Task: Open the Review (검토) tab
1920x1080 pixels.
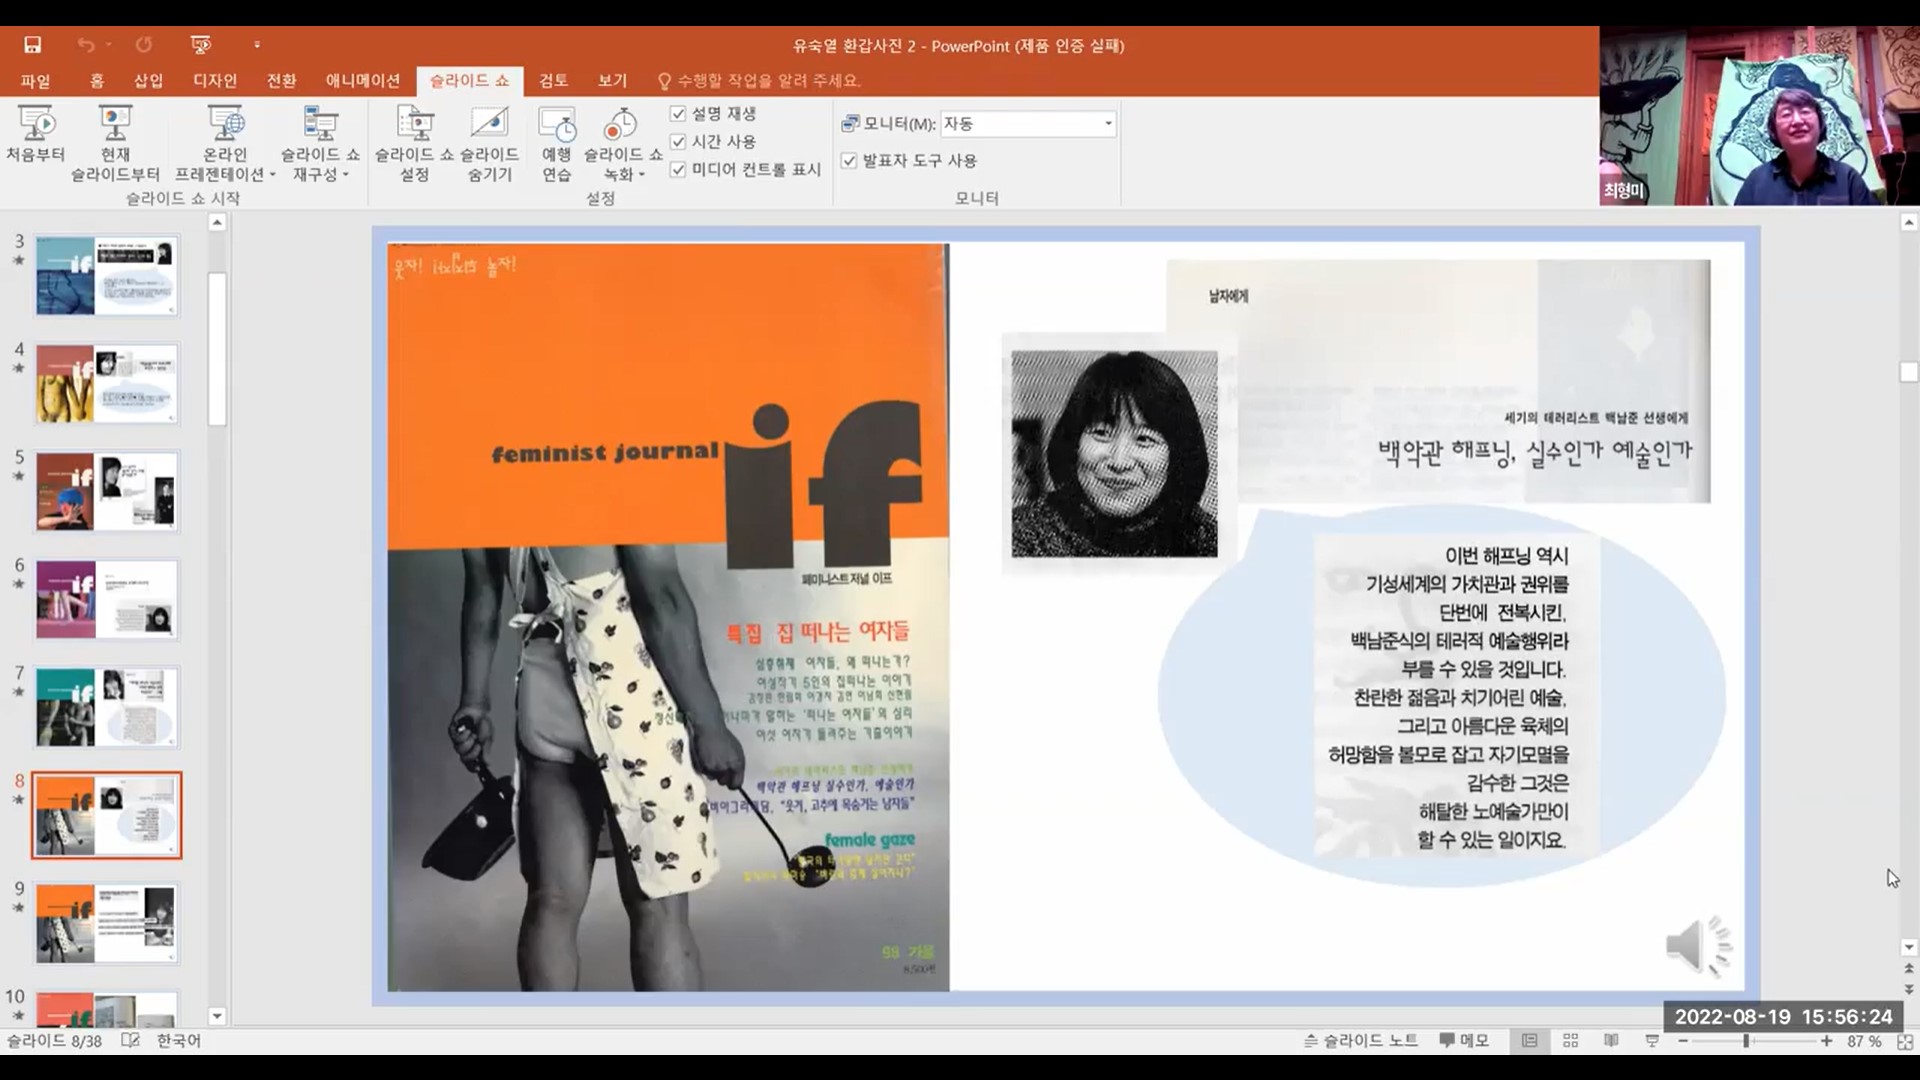Action: 553,81
